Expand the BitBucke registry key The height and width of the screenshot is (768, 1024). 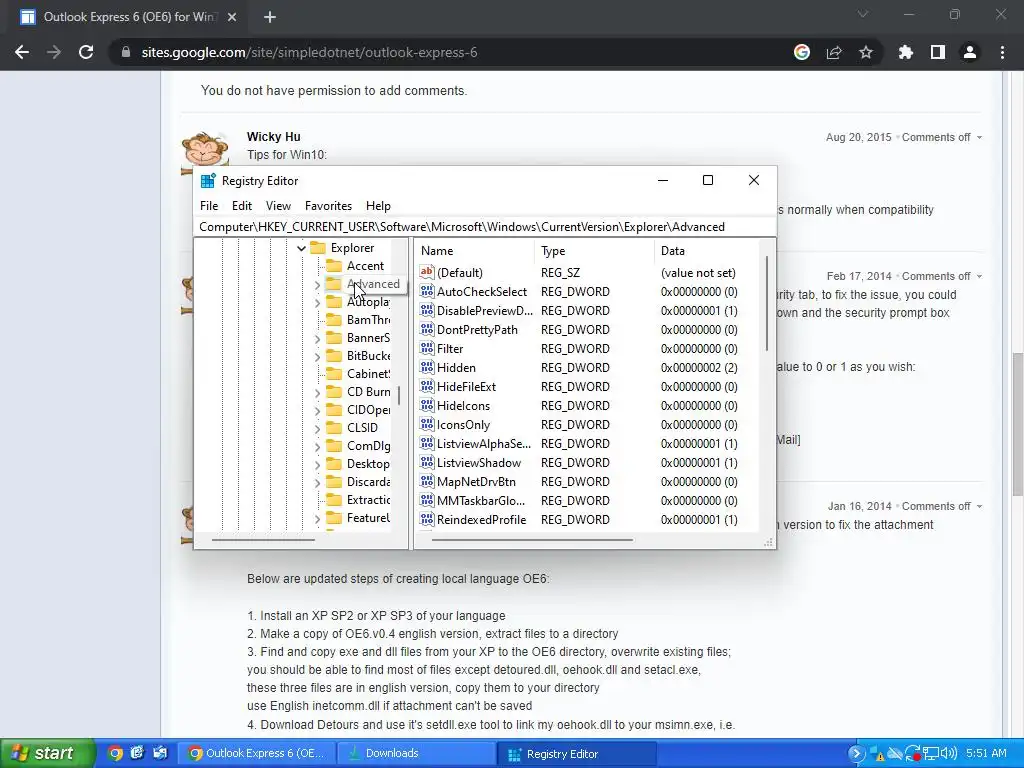[x=317, y=357]
